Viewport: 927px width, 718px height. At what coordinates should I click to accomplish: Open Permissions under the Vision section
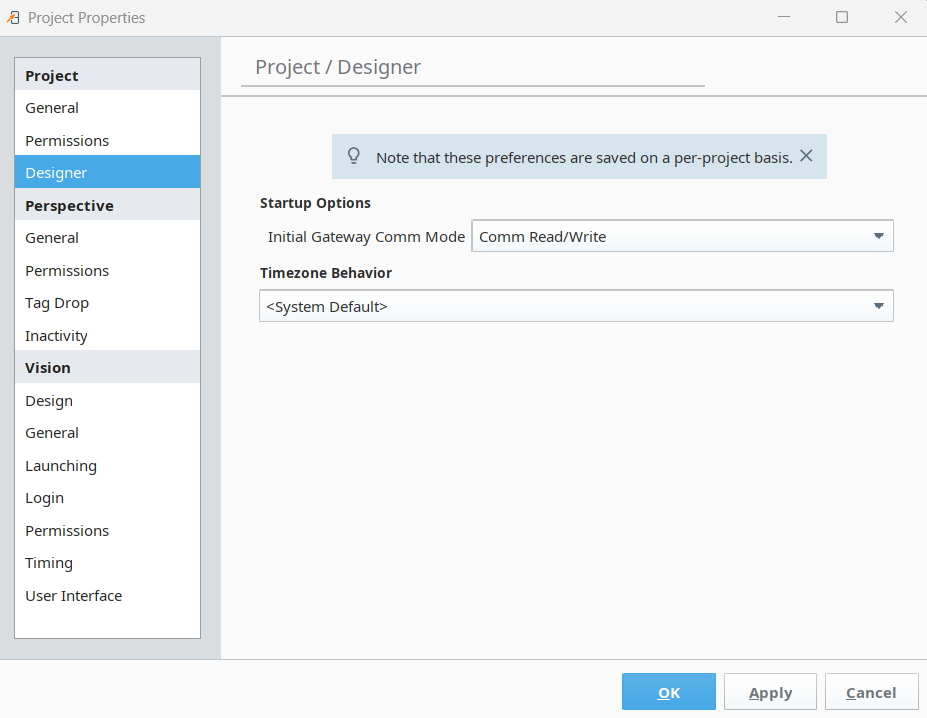coord(67,531)
